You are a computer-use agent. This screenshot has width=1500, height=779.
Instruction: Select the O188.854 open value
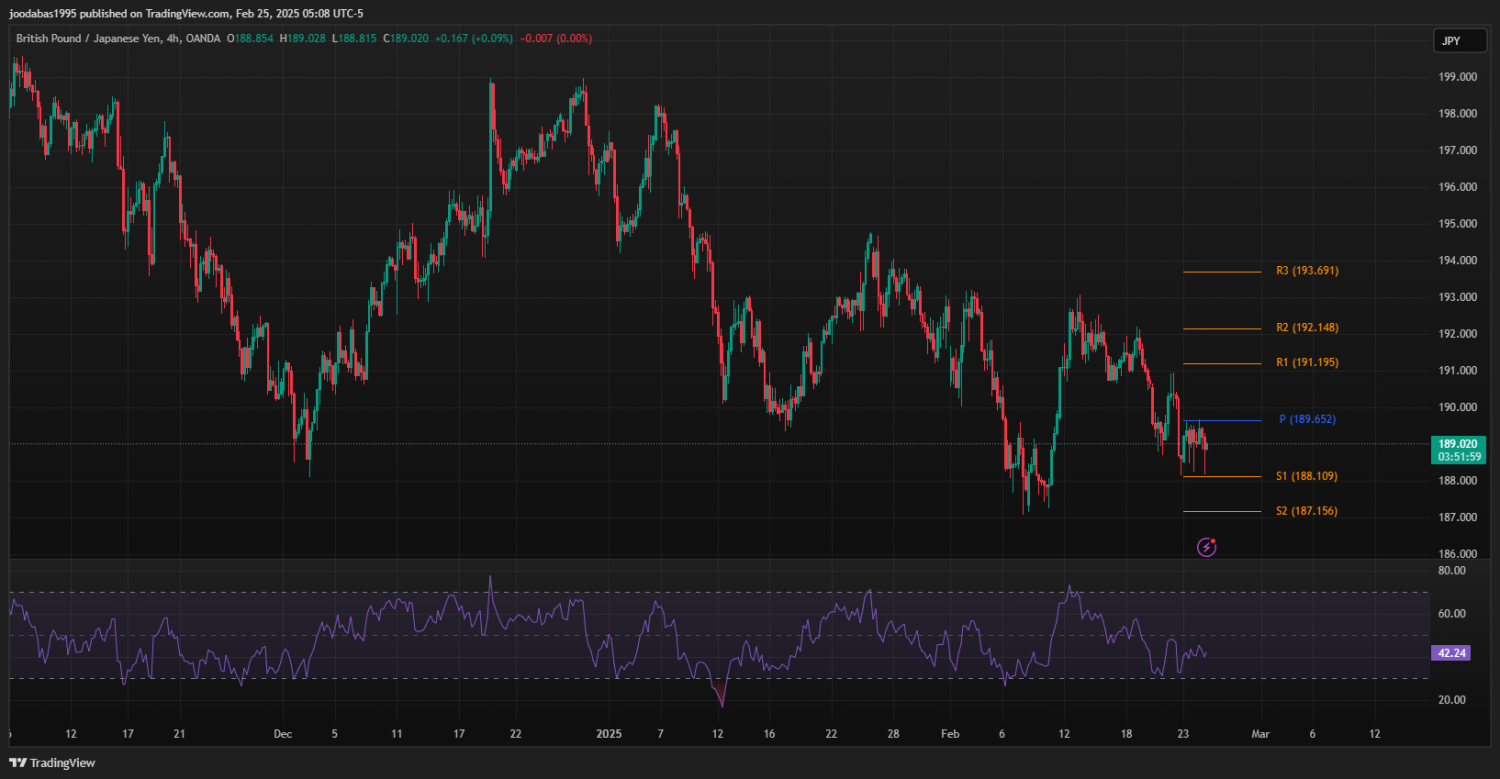tap(251, 38)
